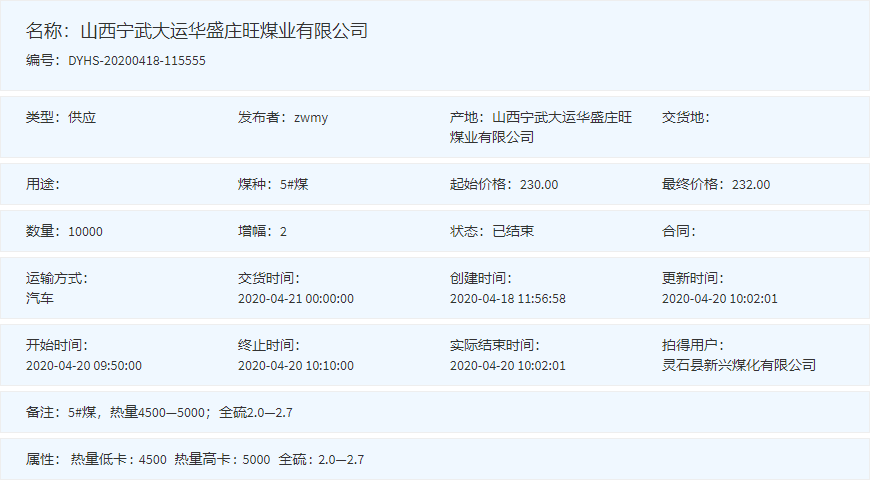Click the starting price 230.00
Screen dimensions: 874x480
[539, 184]
